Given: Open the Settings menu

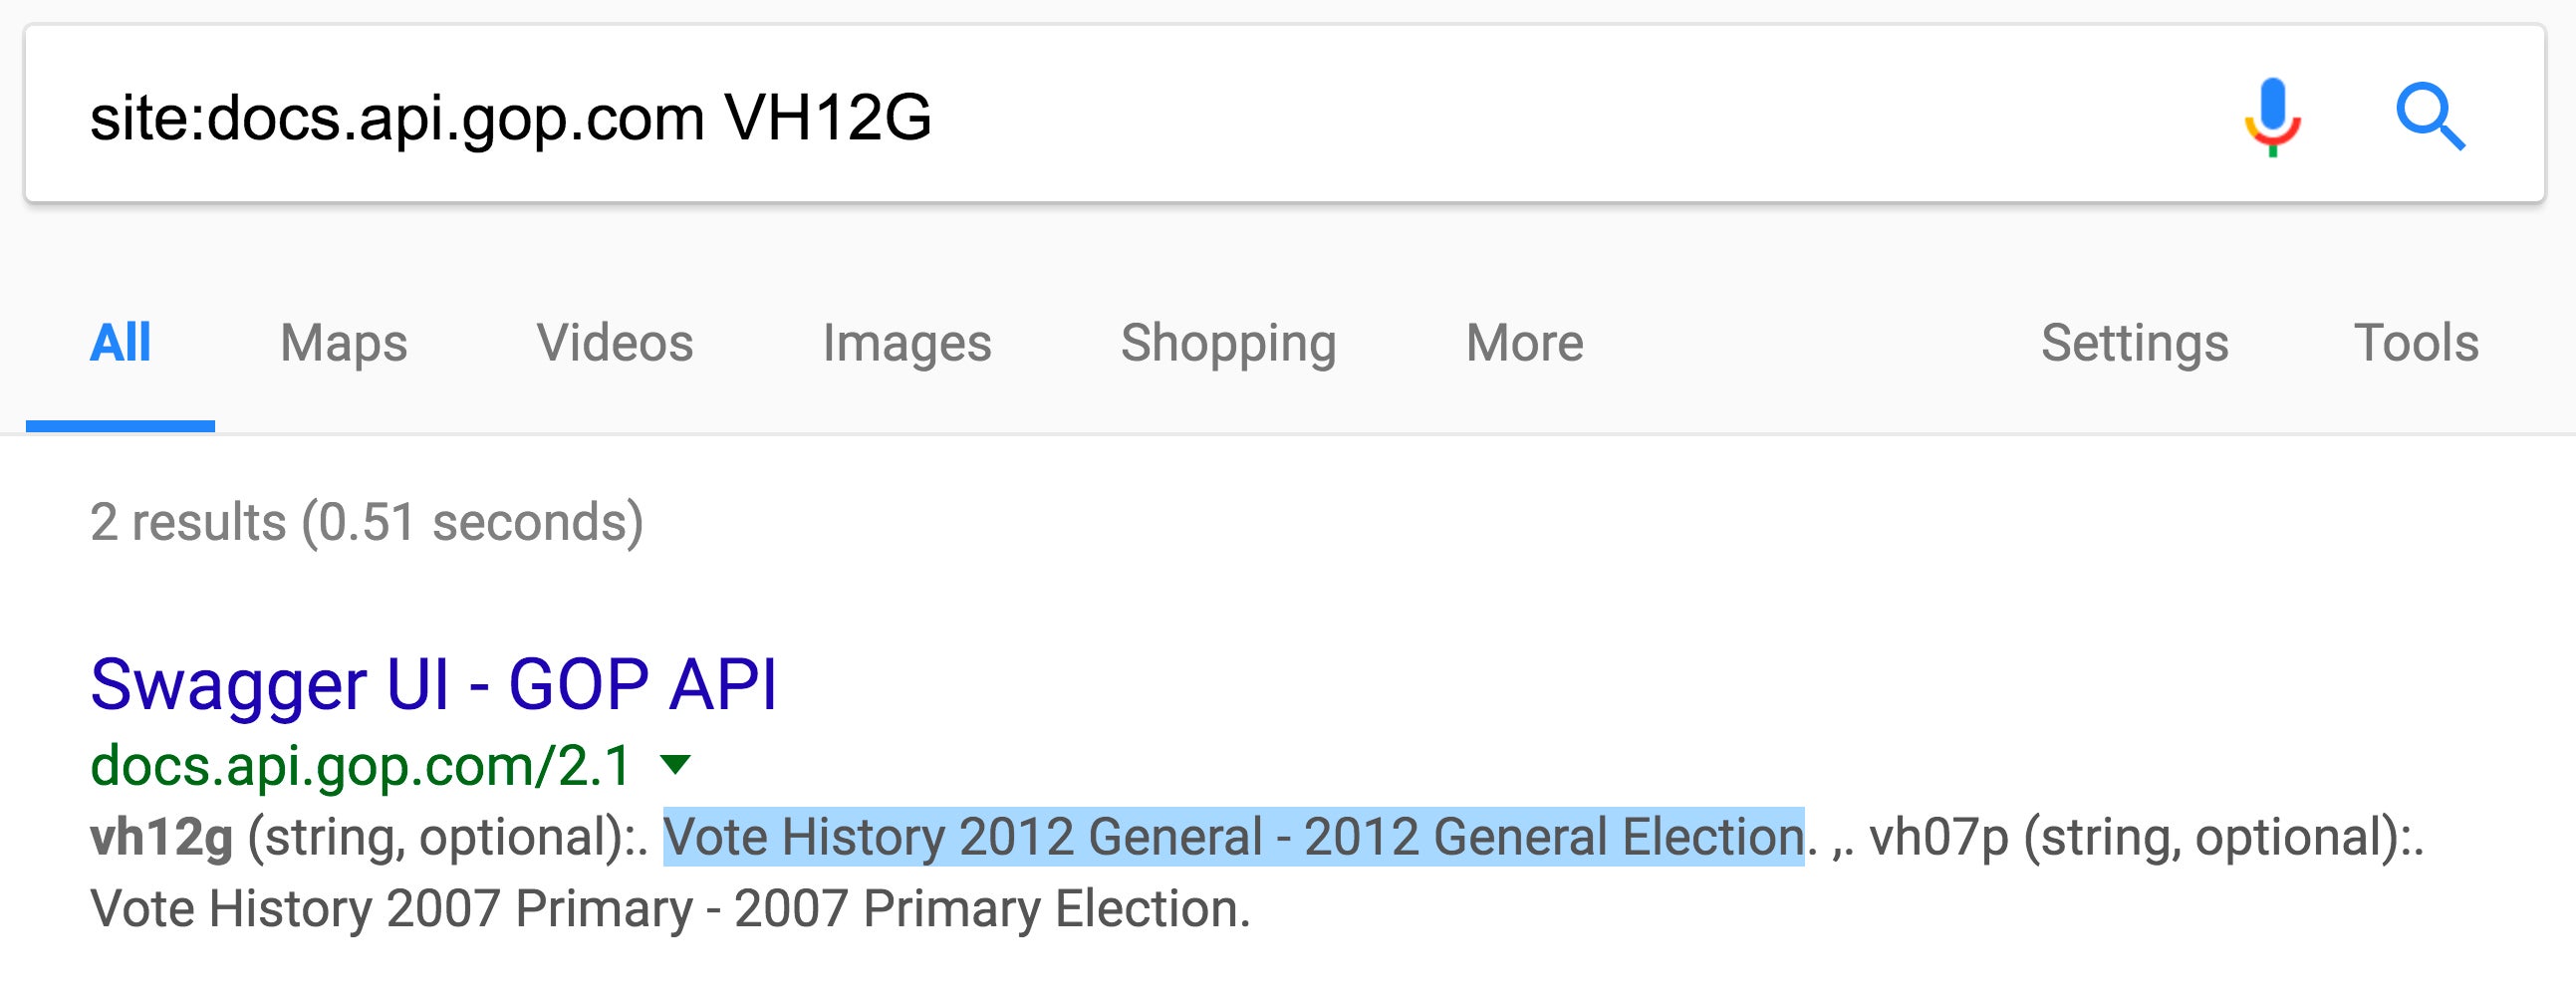Looking at the screenshot, I should (2135, 344).
